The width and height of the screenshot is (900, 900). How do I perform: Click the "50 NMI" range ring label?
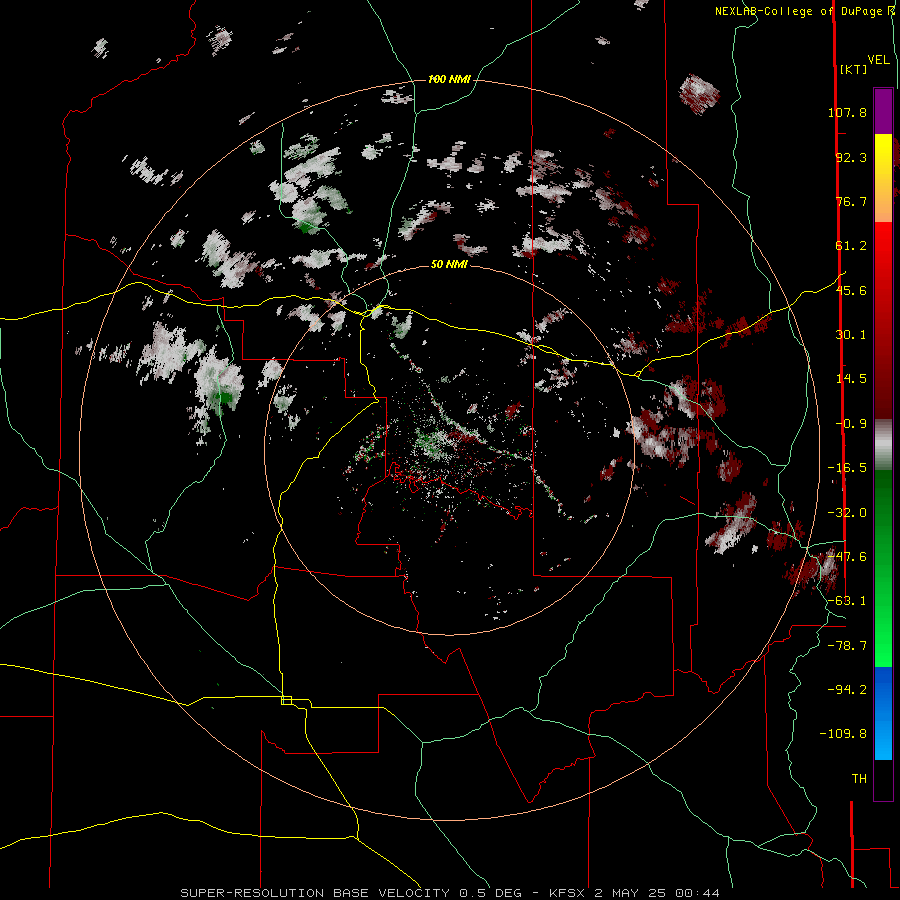pos(449,265)
